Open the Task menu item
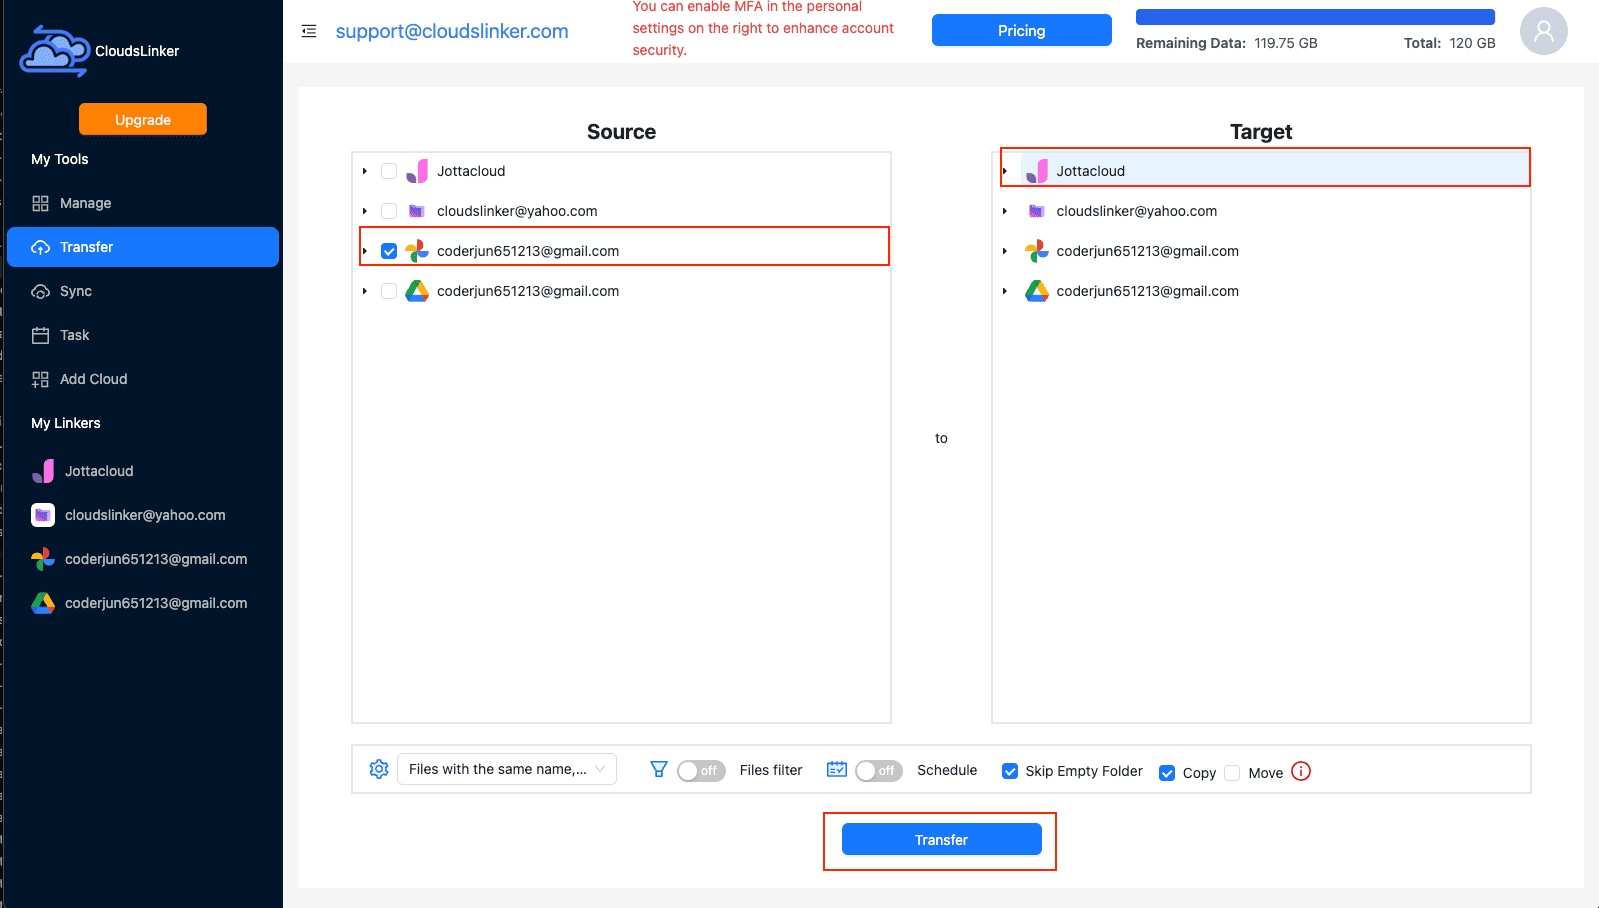This screenshot has height=908, width=1599. [143, 335]
